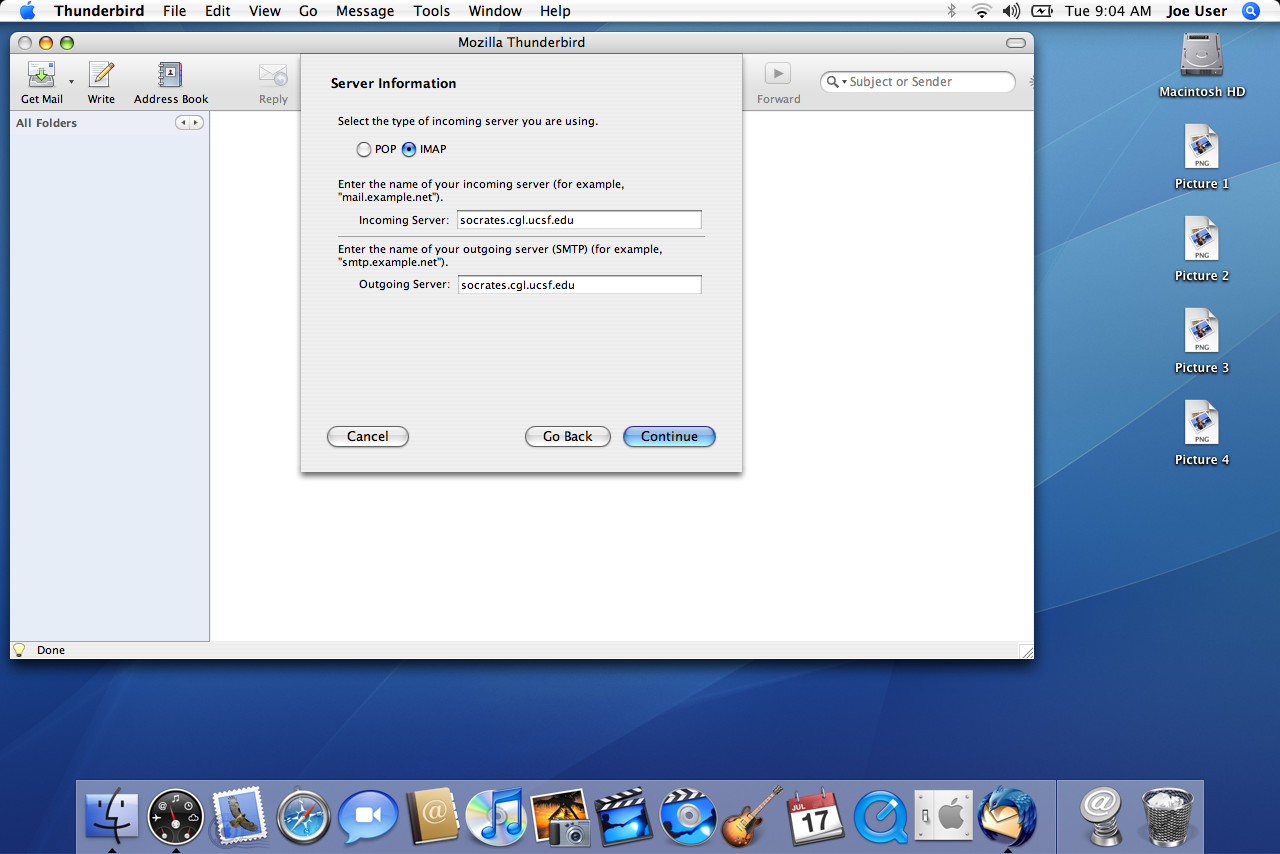1280x854 pixels.
Task: Click the Tue 9:04 AM clock
Action: [1109, 11]
